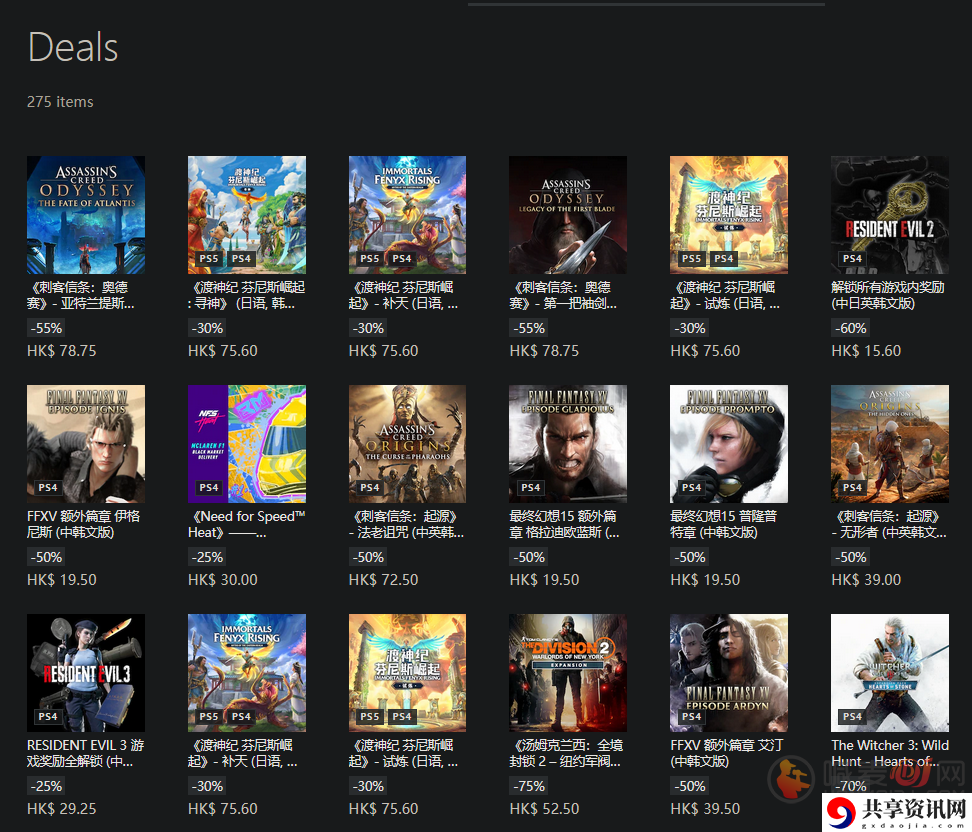
Task: Click the FFXV 额外篇章 艾汀 title
Action: [727, 753]
